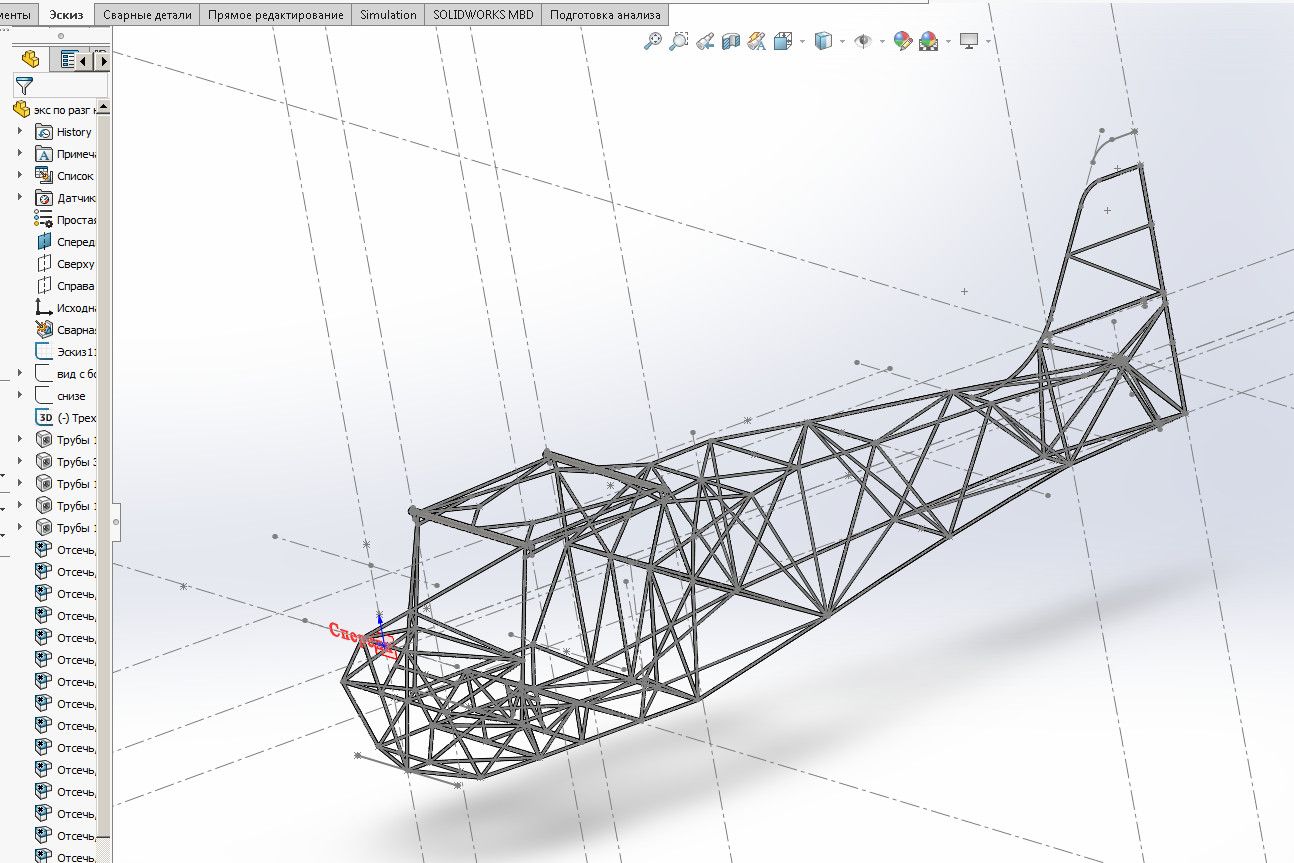1294x863 pixels.
Task: Open the Dynamic Annotation Views icon
Action: [x=756, y=41]
